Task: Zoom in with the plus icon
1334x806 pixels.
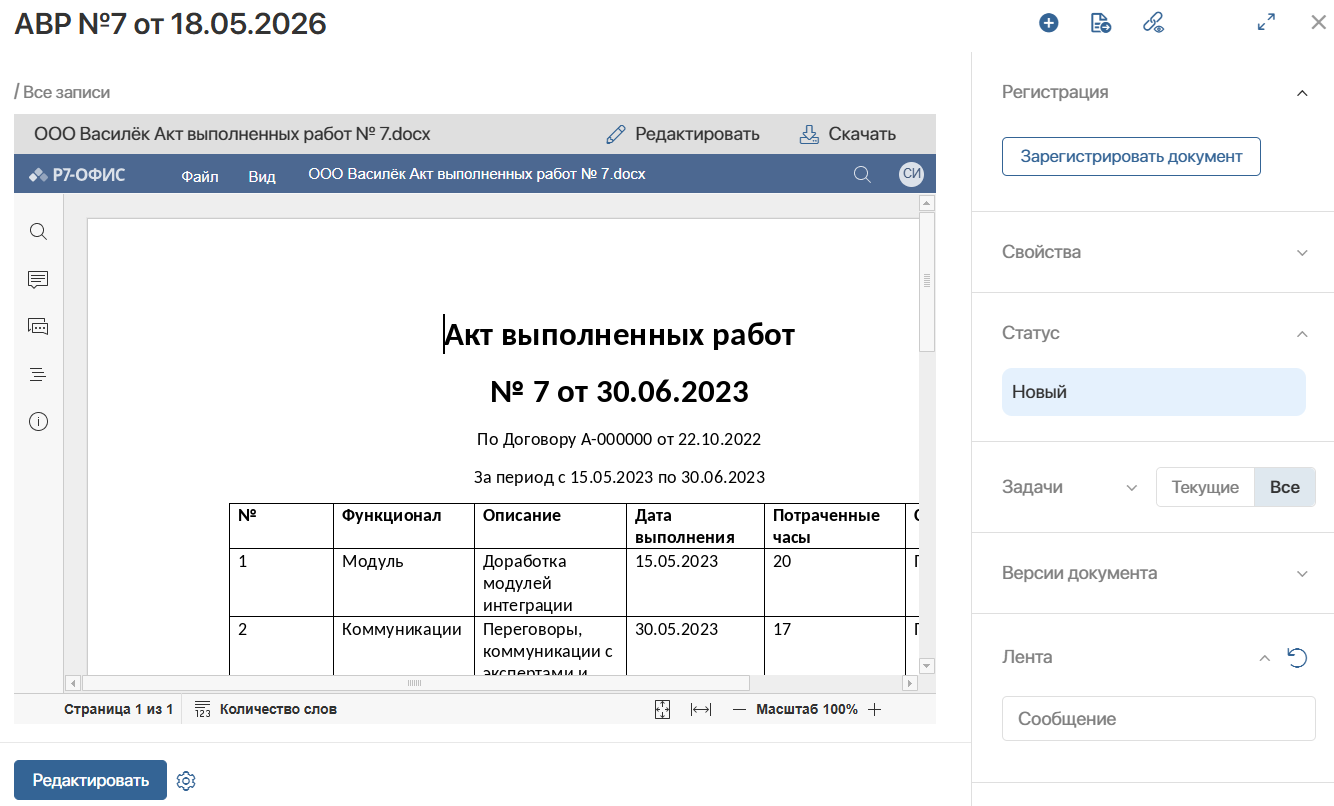Action: click(874, 709)
